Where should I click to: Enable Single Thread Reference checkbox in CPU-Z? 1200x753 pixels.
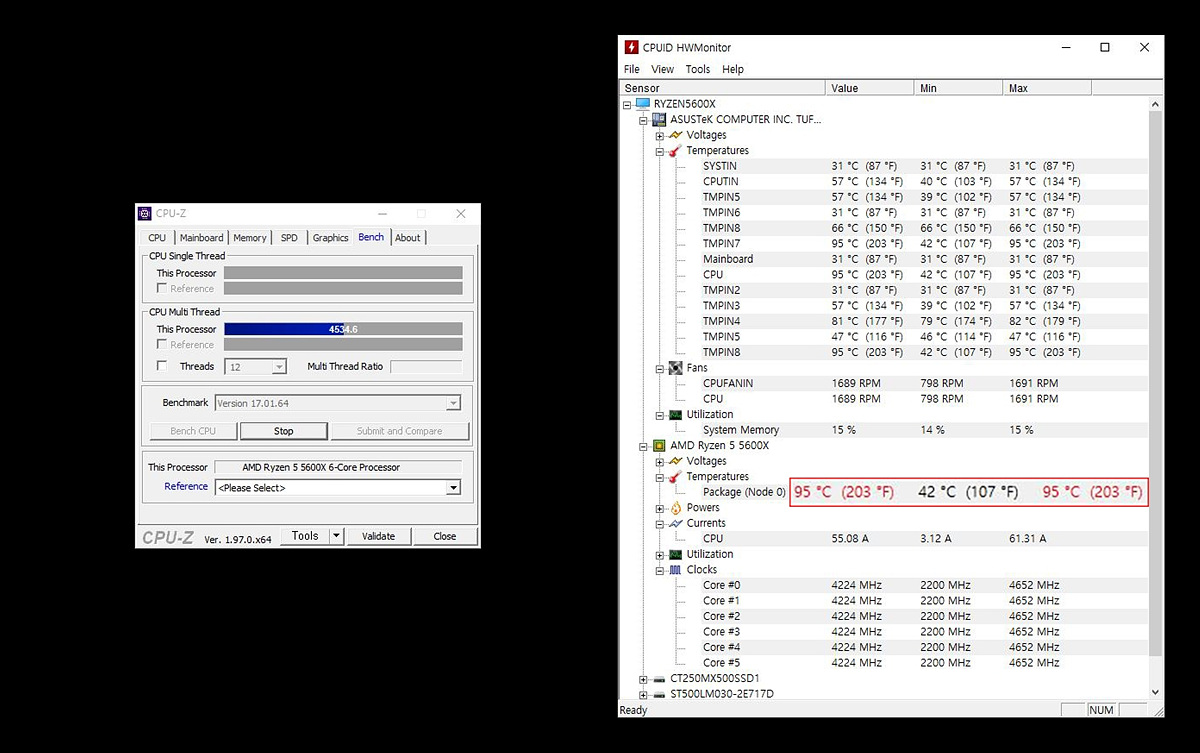point(162,289)
